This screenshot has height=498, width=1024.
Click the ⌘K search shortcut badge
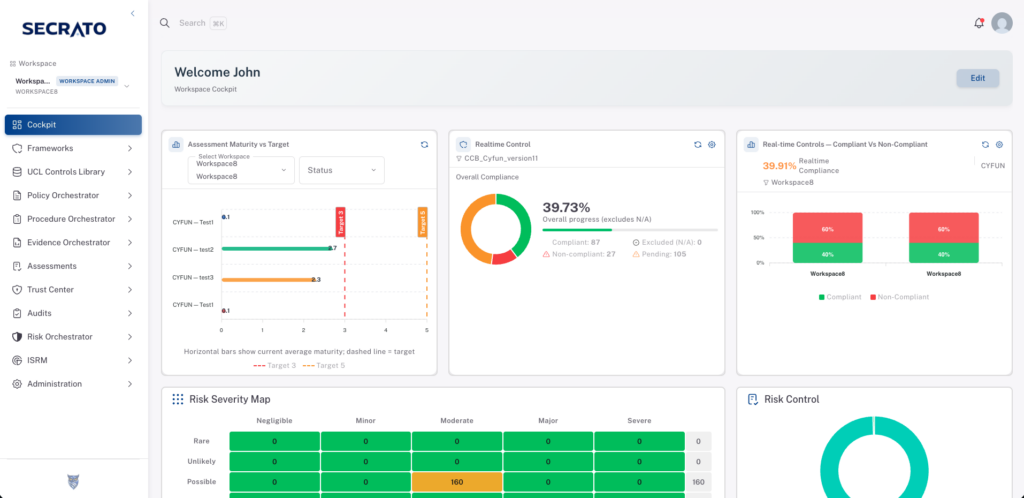pyautogui.click(x=218, y=23)
